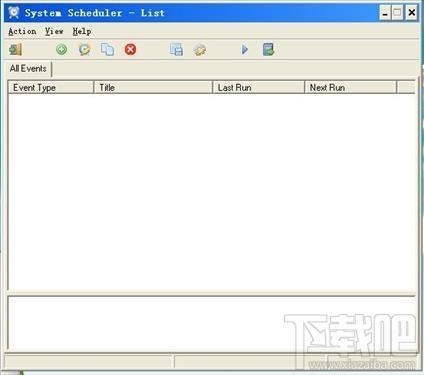Open the Help menu
The width and height of the screenshot is (424, 375).
[82, 31]
